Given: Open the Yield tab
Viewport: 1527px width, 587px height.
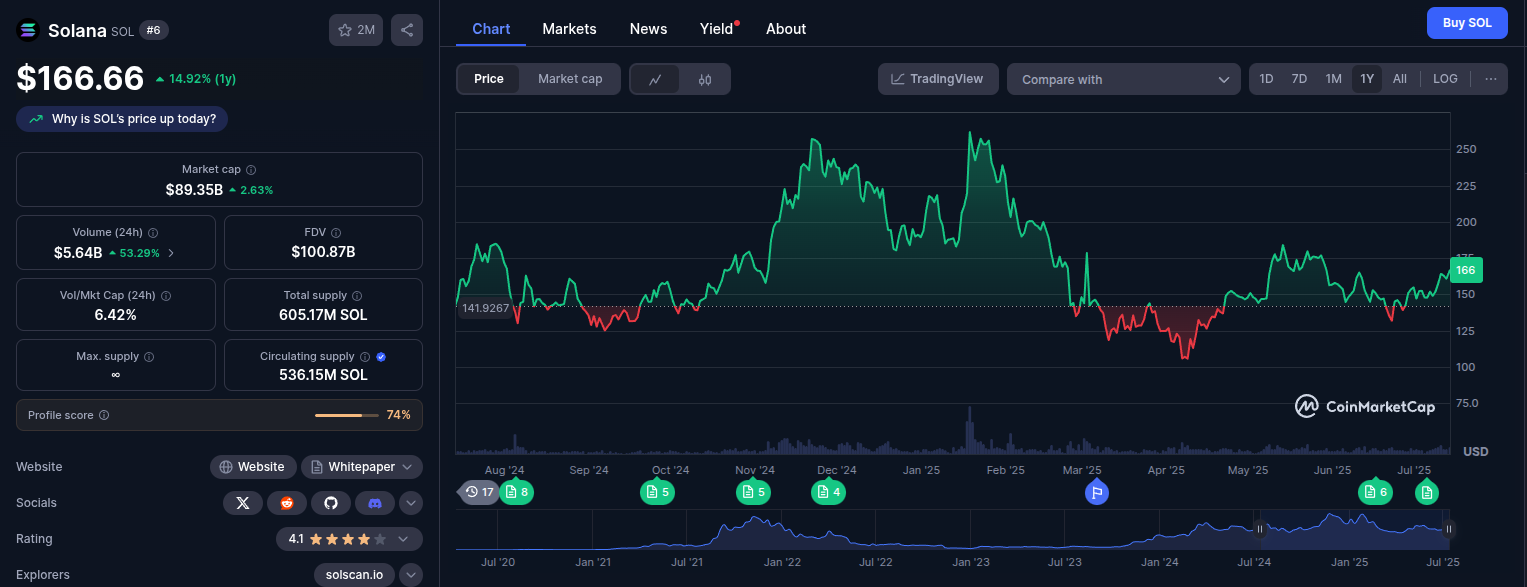Looking at the screenshot, I should click(x=717, y=29).
